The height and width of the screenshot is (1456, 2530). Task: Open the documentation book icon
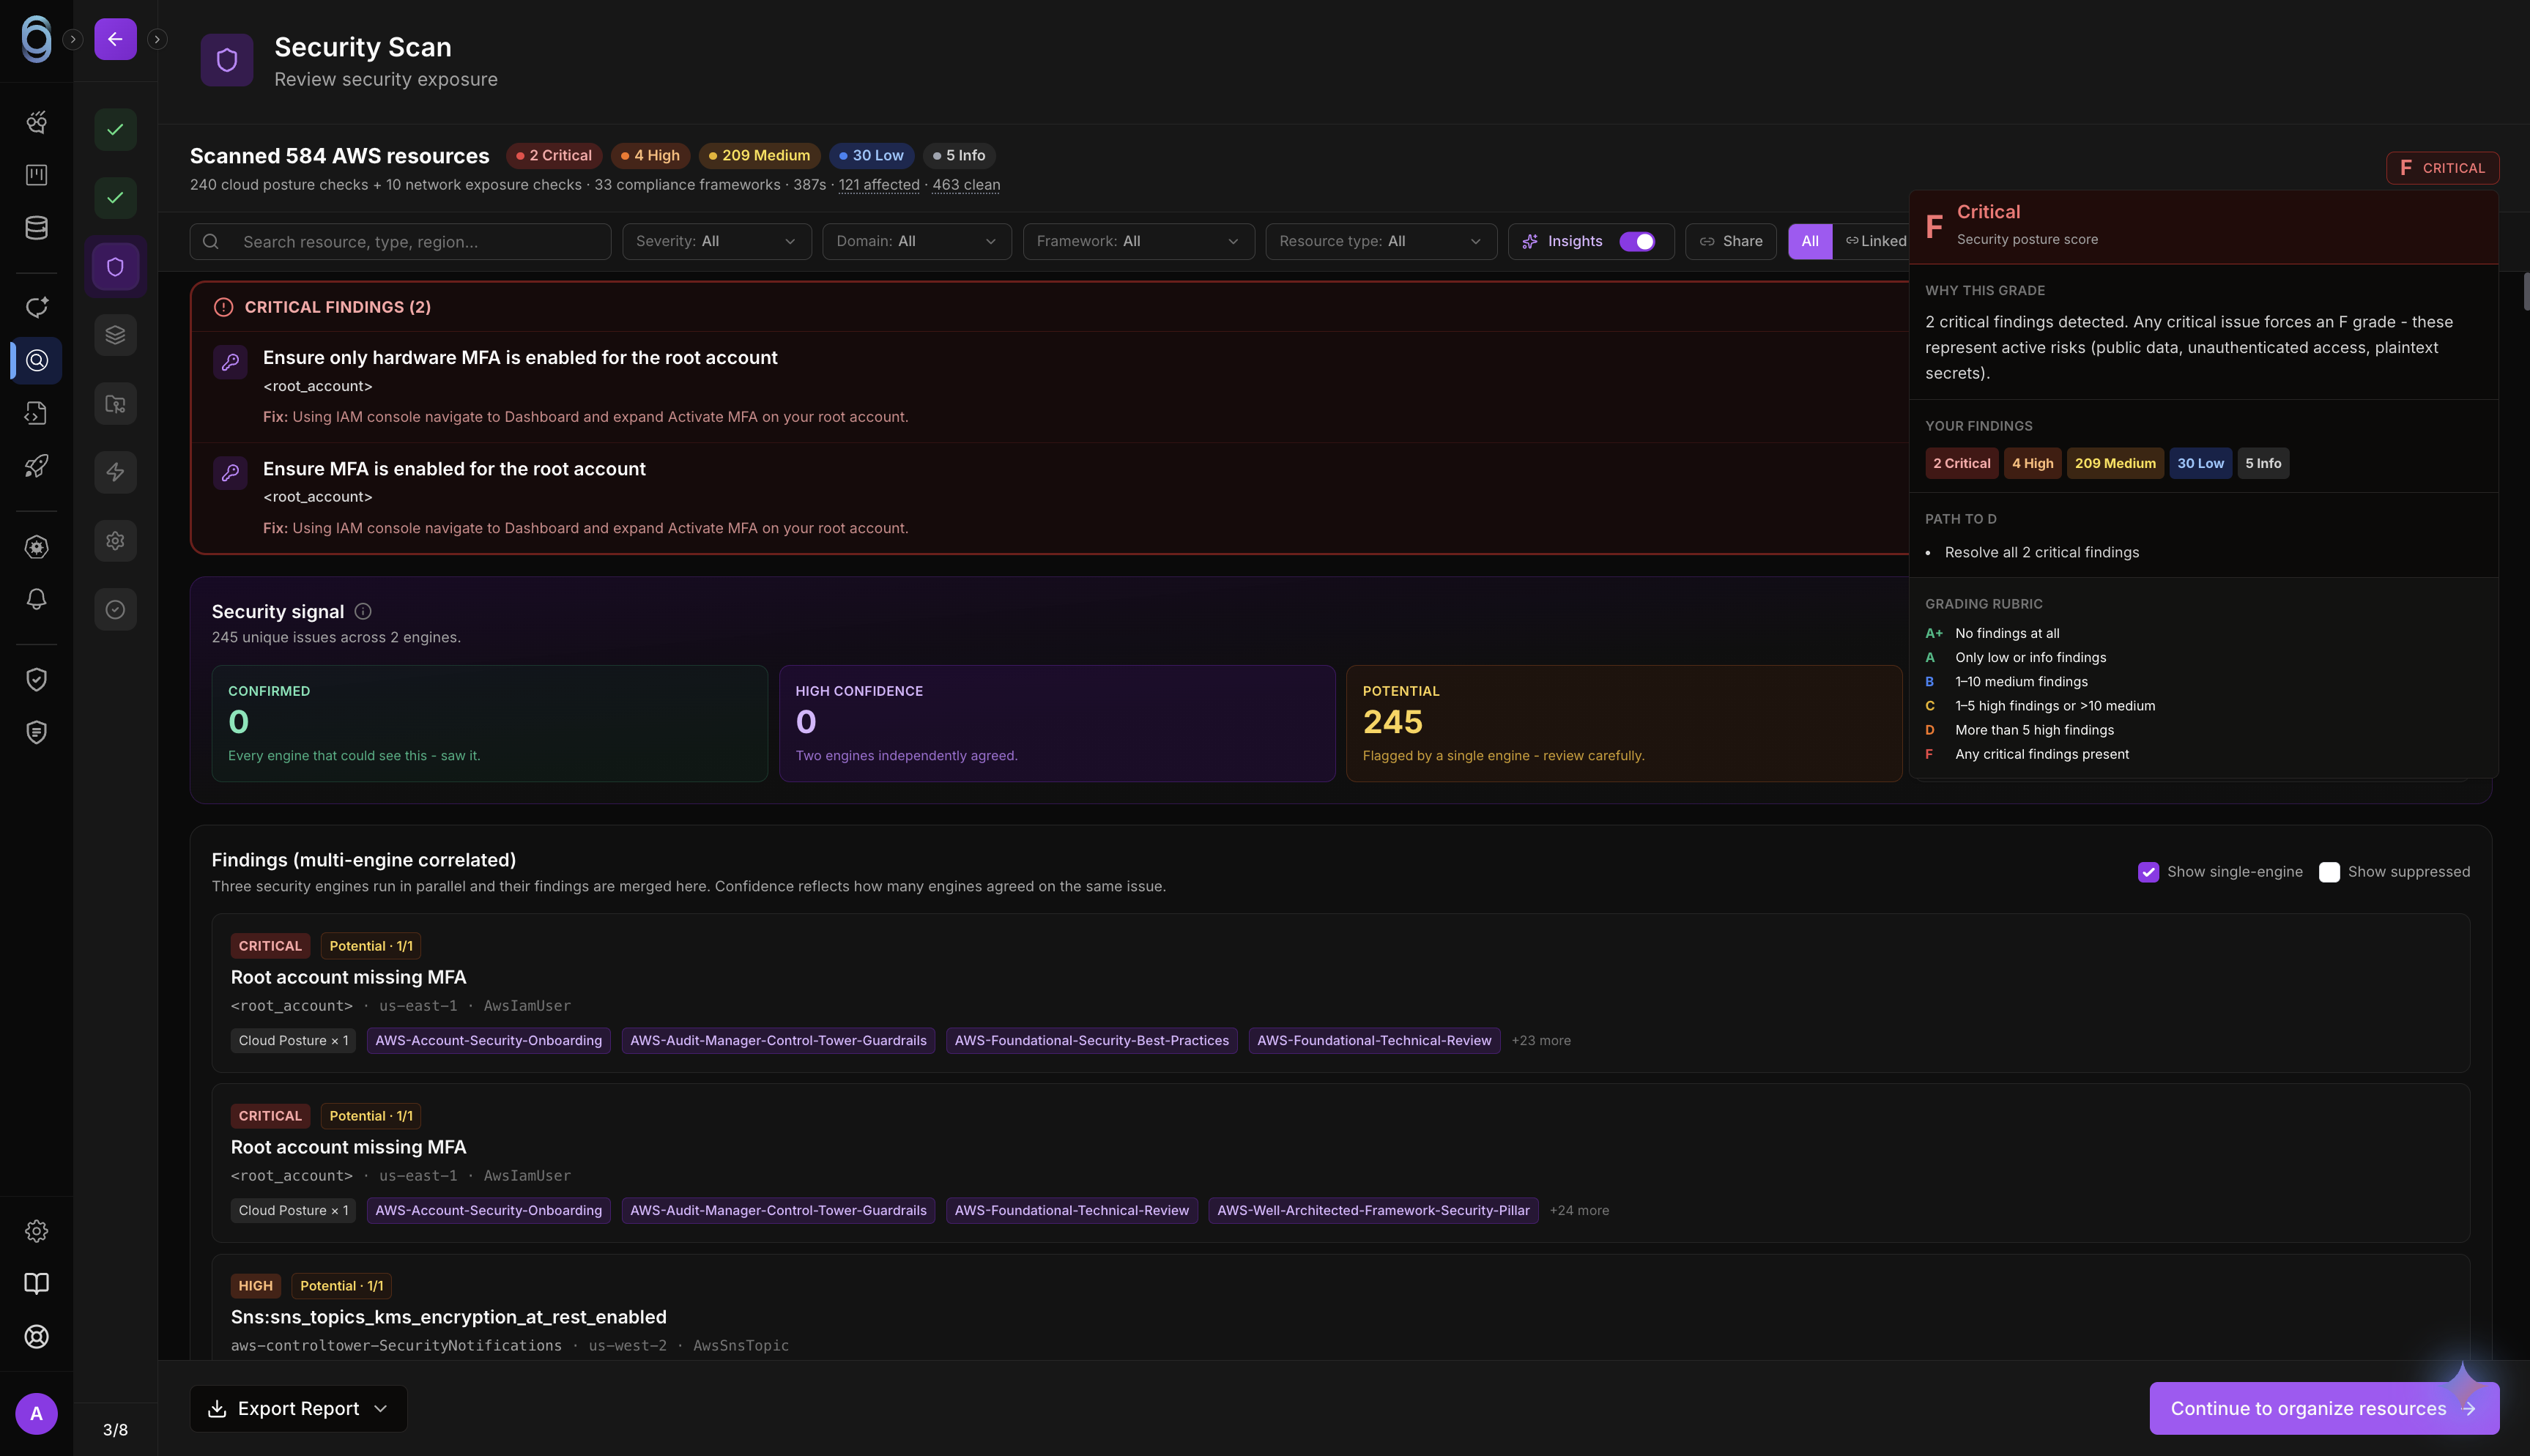tap(36, 1284)
